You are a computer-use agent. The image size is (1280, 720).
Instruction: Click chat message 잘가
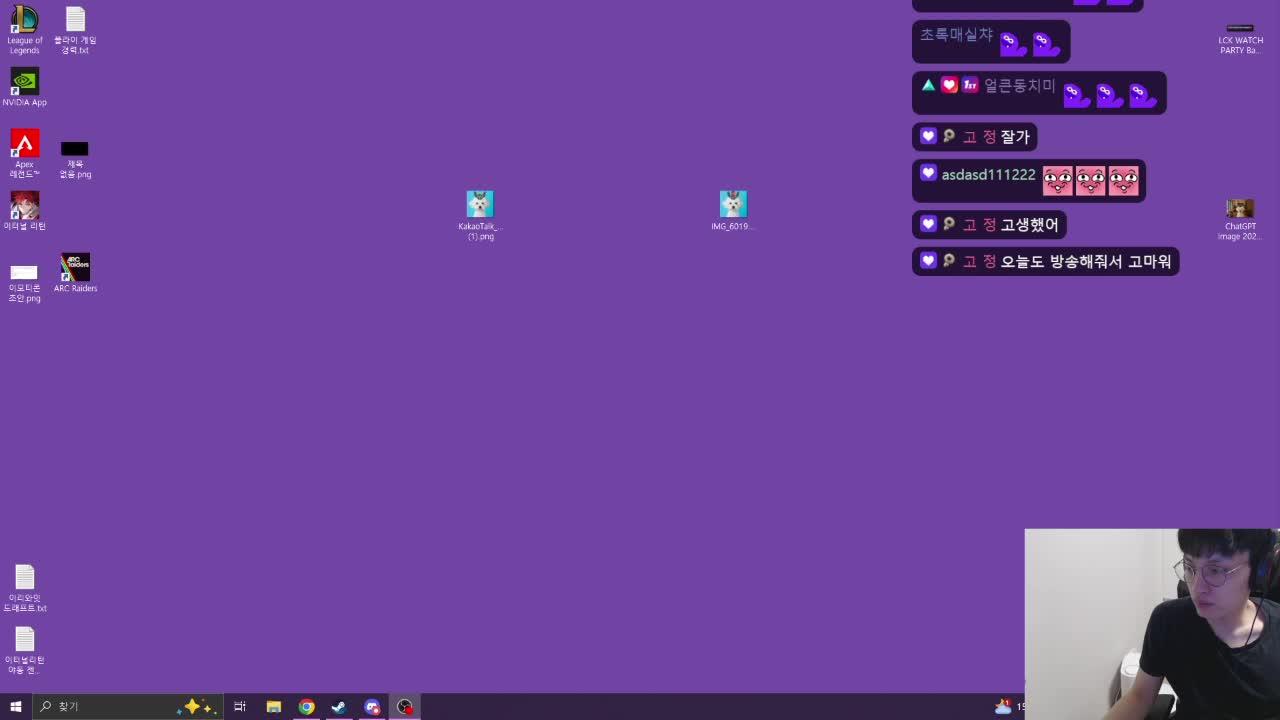pyautogui.click(x=1015, y=136)
